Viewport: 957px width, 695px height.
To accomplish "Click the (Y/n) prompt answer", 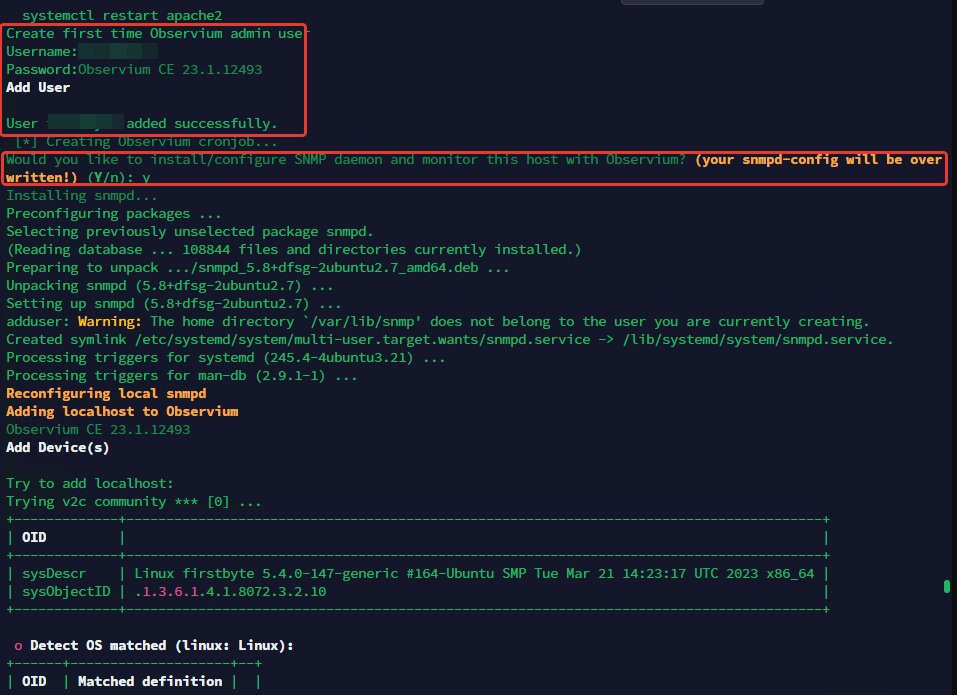I will point(146,177).
